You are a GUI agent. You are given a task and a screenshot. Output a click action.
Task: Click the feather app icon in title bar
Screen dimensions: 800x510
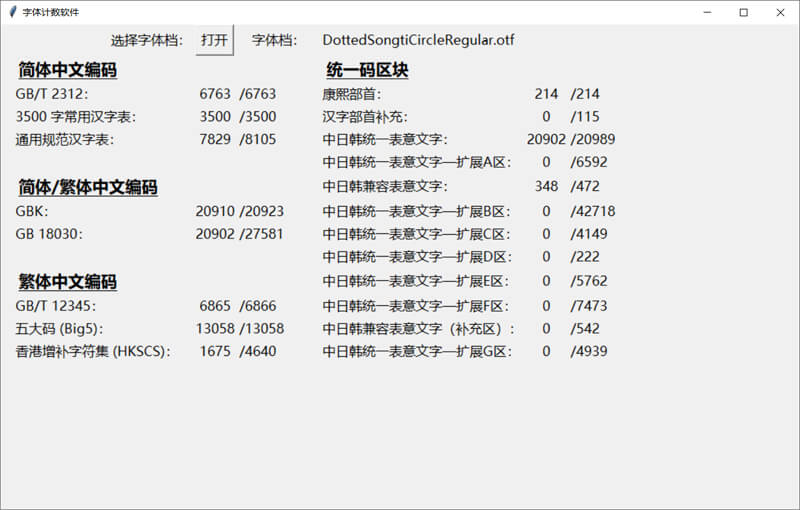[x=12, y=12]
